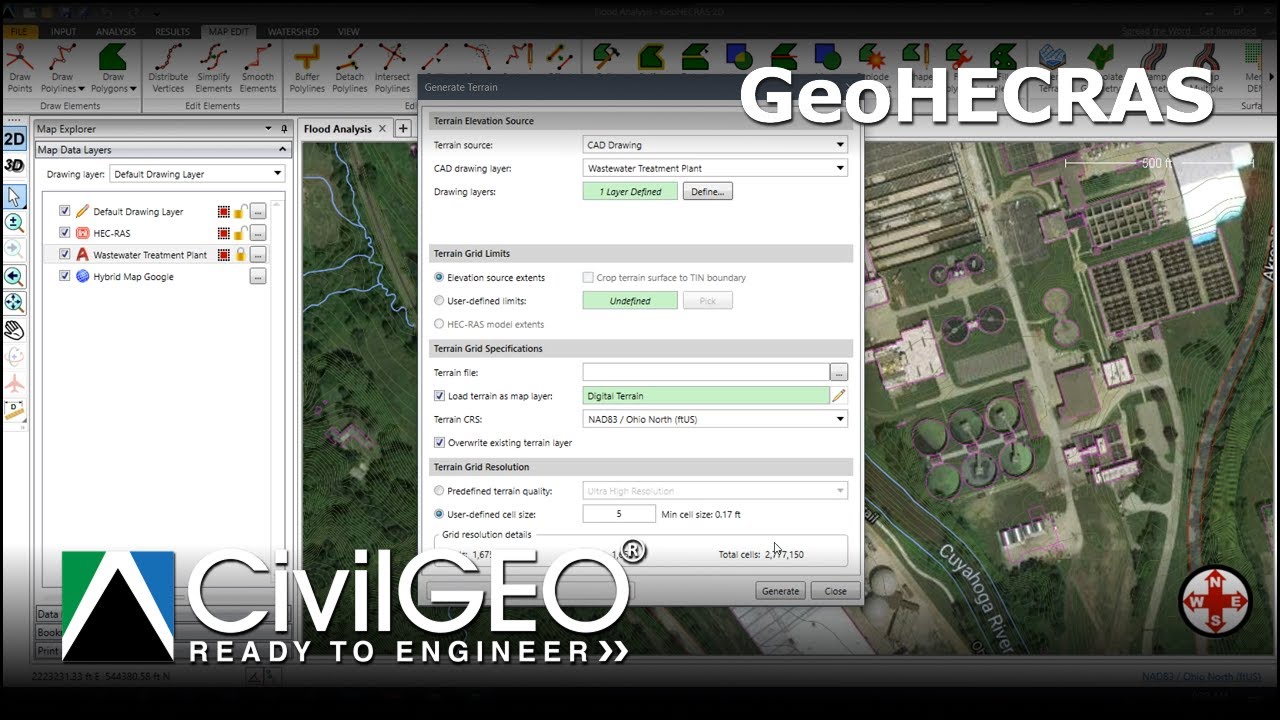The width and height of the screenshot is (1280, 720).
Task: Activate the arrow selection tool
Action: 14,196
